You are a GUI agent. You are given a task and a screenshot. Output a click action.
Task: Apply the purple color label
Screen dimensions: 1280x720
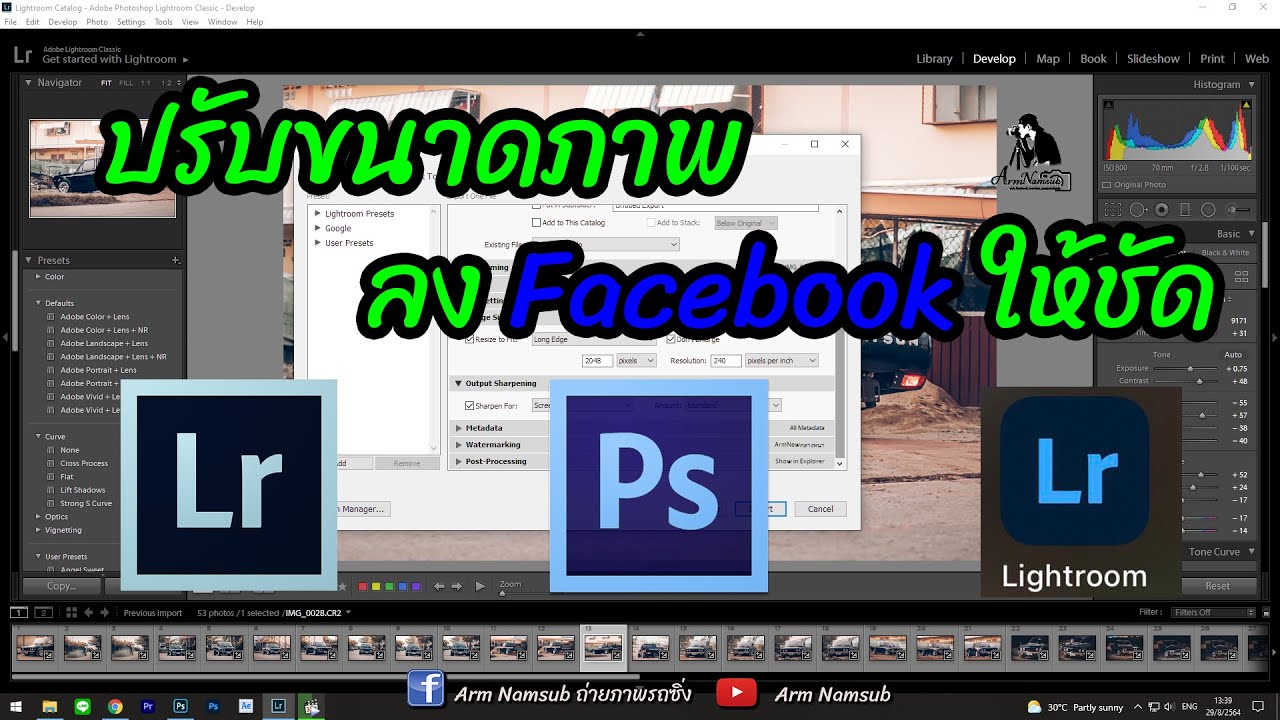click(415, 586)
